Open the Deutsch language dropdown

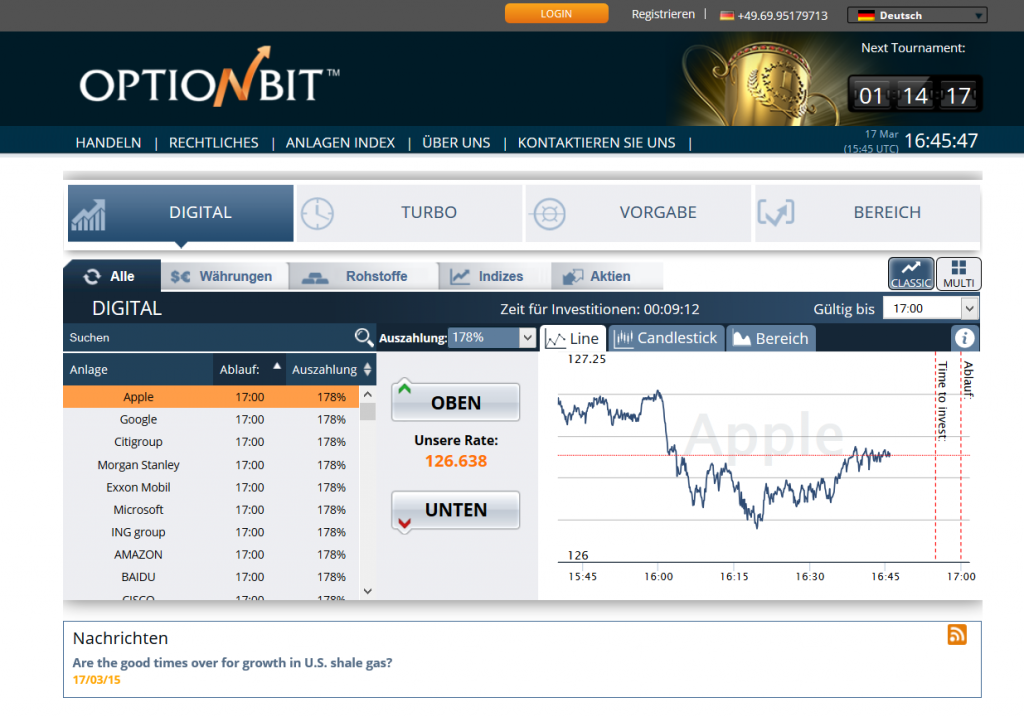coord(917,15)
